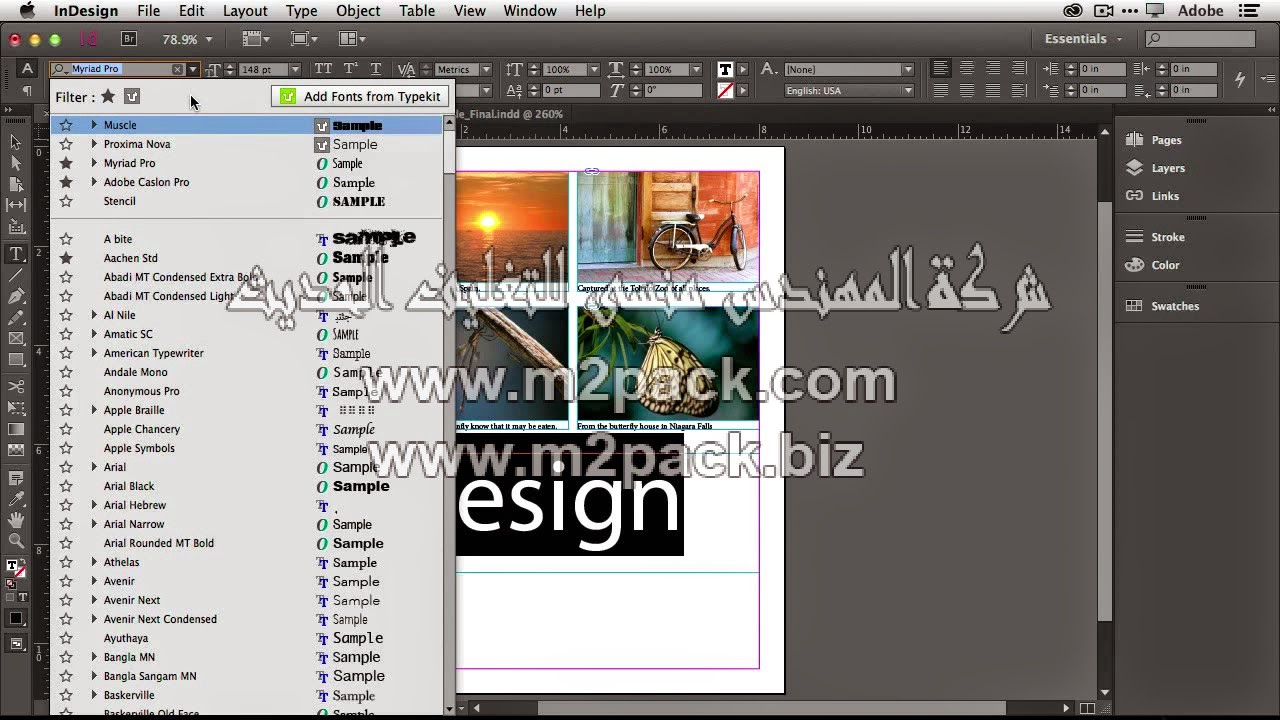Expand the Proxima Nova font family
This screenshot has width=1280, height=720.
tap(94, 144)
